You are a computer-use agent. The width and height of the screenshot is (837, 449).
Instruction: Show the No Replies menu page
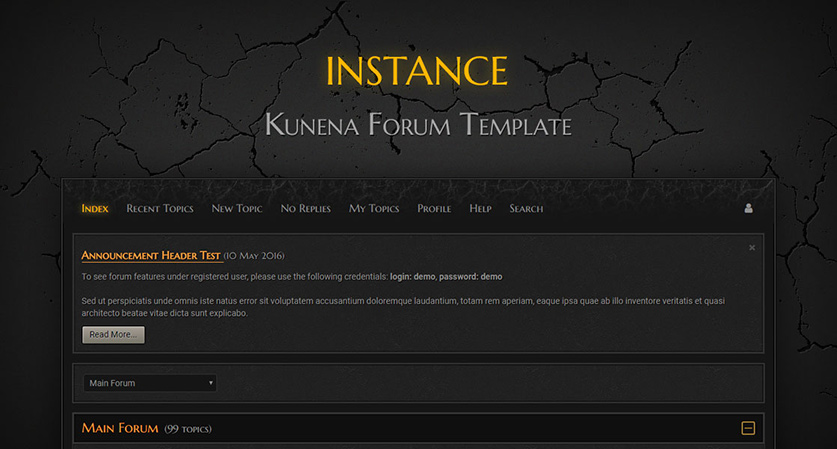[x=306, y=209]
